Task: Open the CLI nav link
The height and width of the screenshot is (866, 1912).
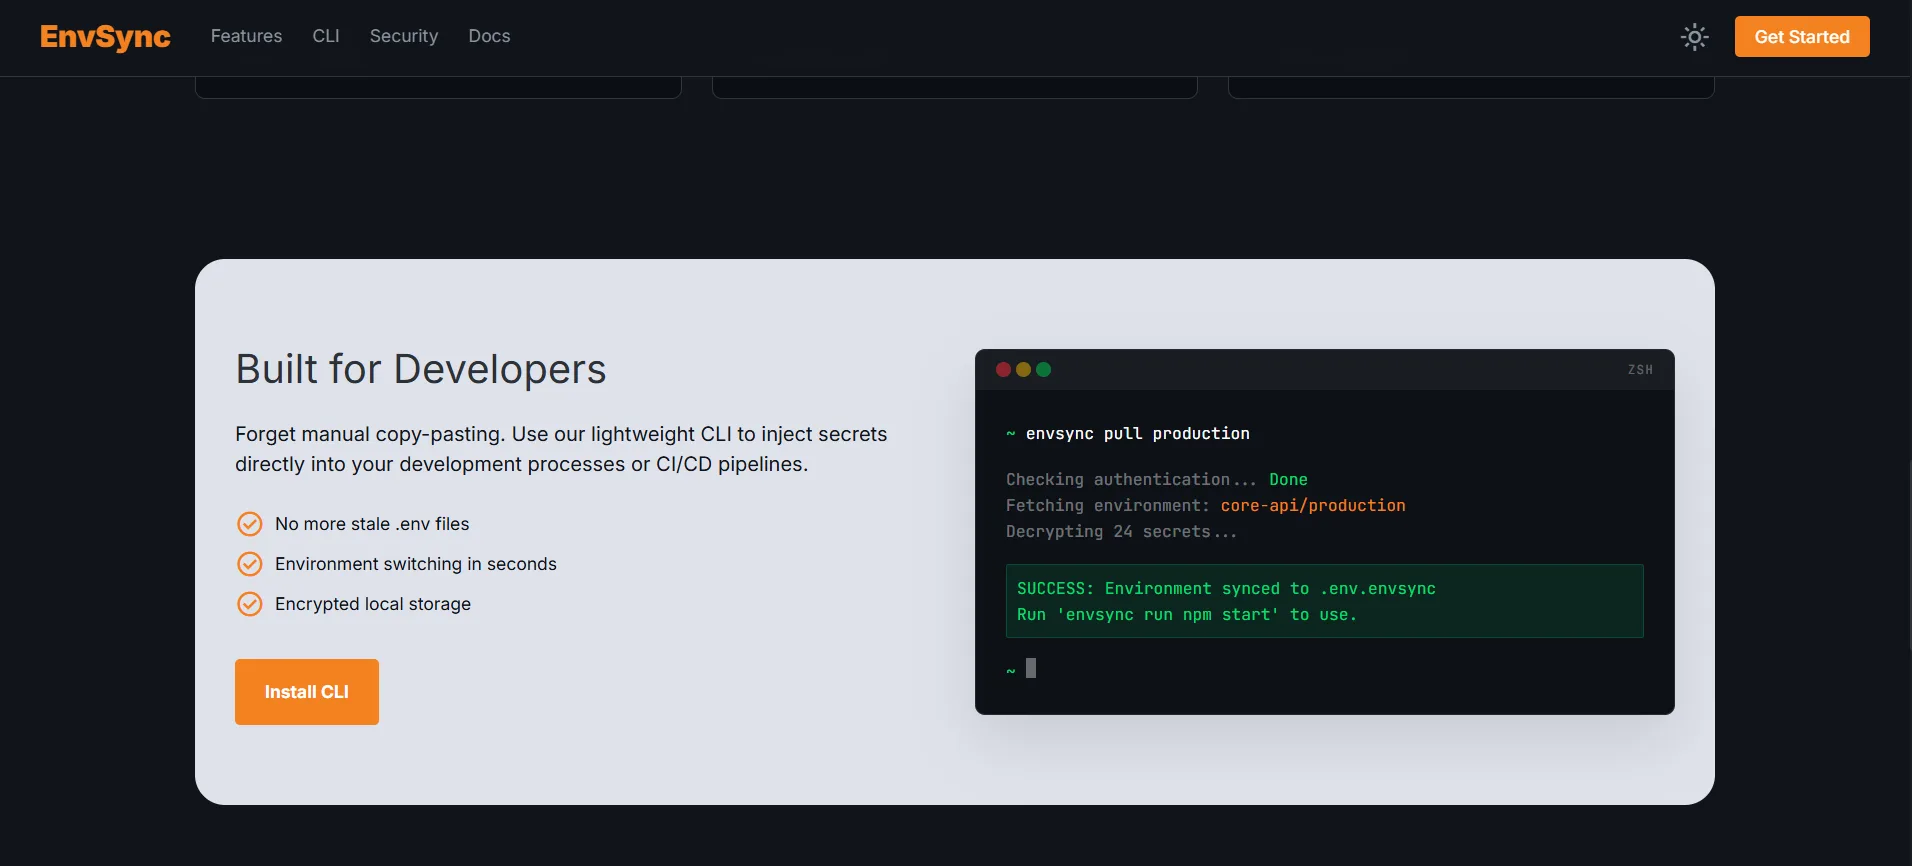Action: (x=326, y=36)
